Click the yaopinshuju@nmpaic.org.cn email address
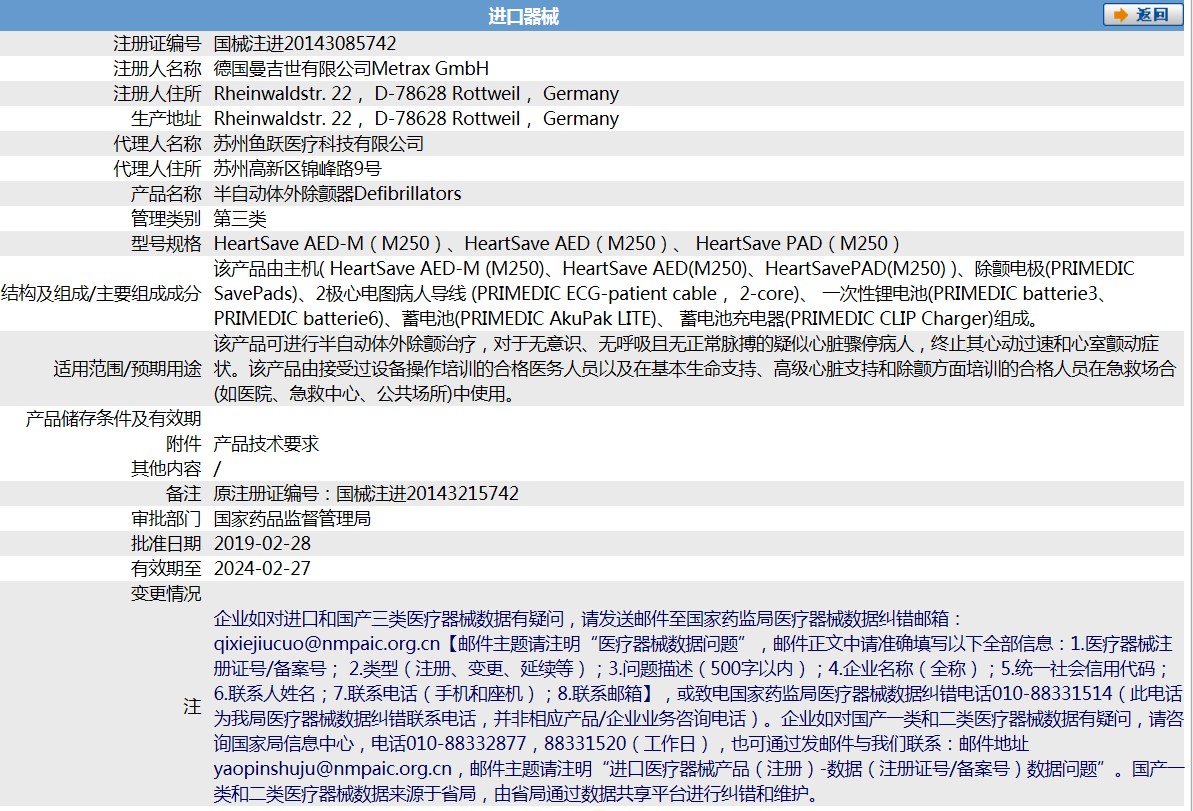This screenshot has width=1193, height=811. [x=332, y=769]
